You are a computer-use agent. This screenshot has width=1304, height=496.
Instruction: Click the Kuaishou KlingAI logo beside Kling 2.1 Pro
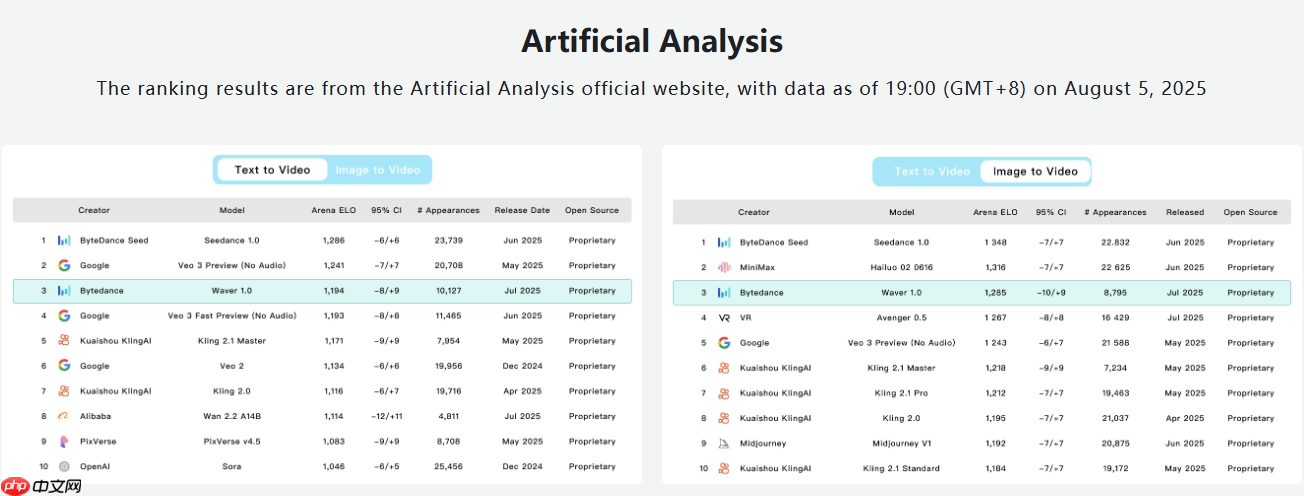tap(724, 393)
